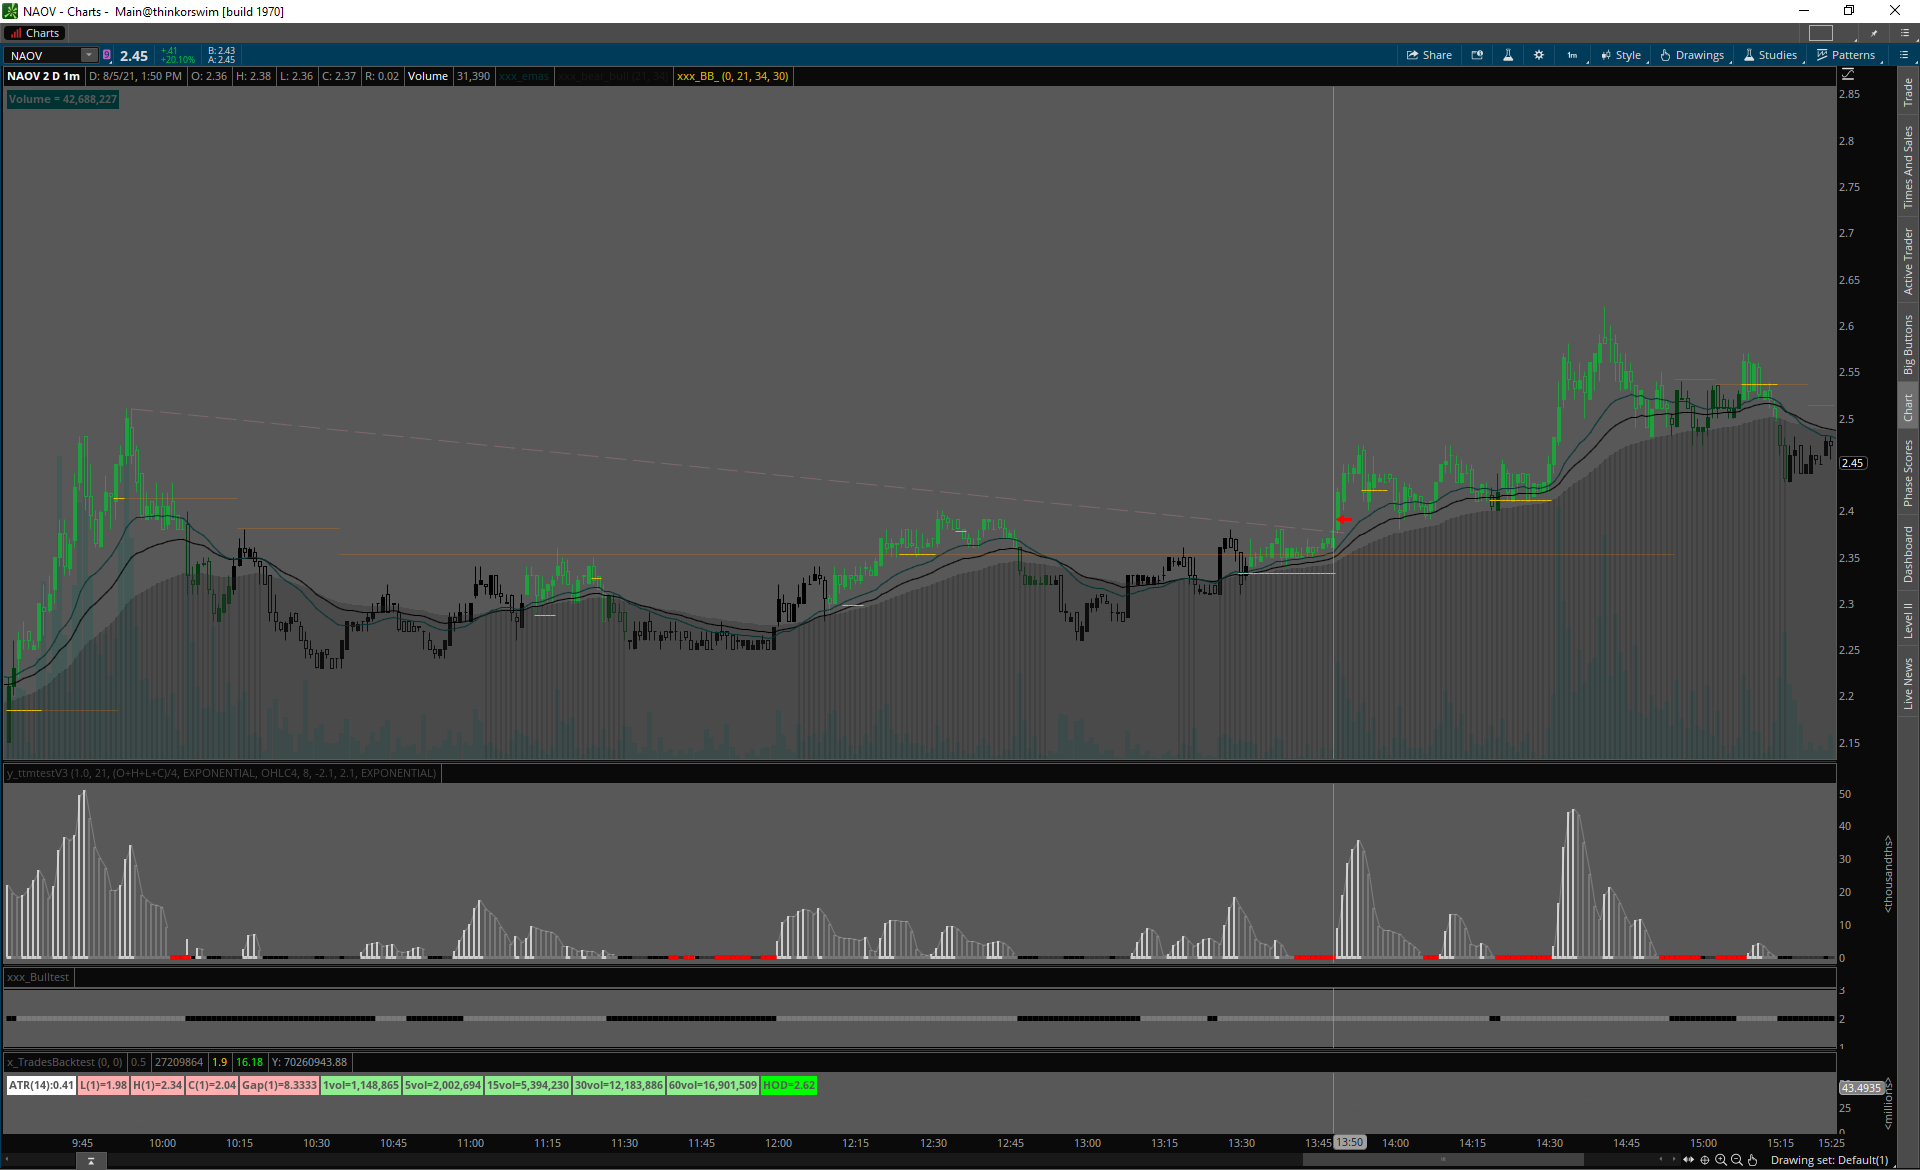This screenshot has height=1170, width=1920.
Task: Toggle the expand arrows icon near scrollbar
Action: 1689,1160
